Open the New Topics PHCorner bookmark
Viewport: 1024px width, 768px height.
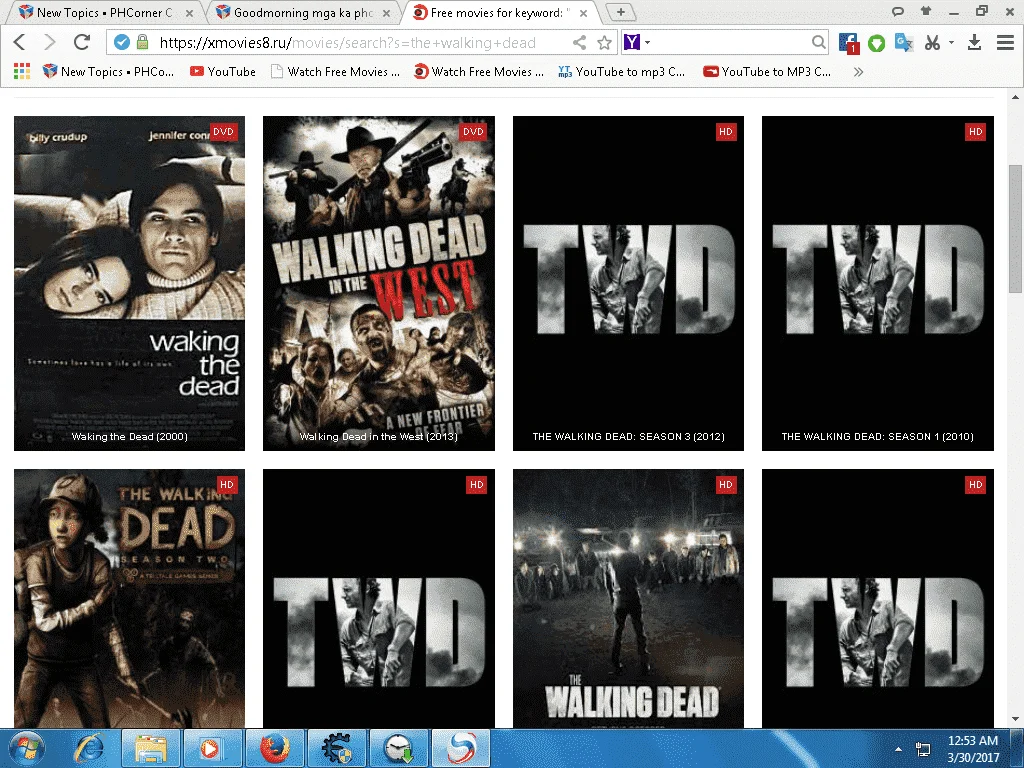(x=108, y=72)
